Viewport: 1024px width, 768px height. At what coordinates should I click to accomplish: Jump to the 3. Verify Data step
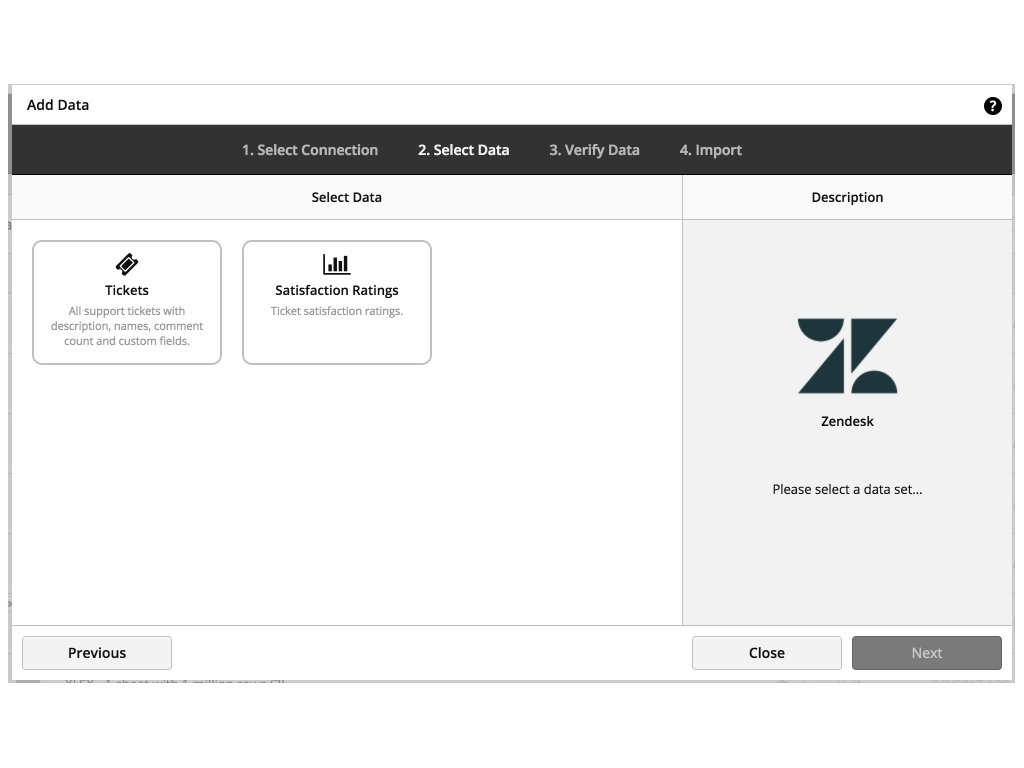[594, 150]
